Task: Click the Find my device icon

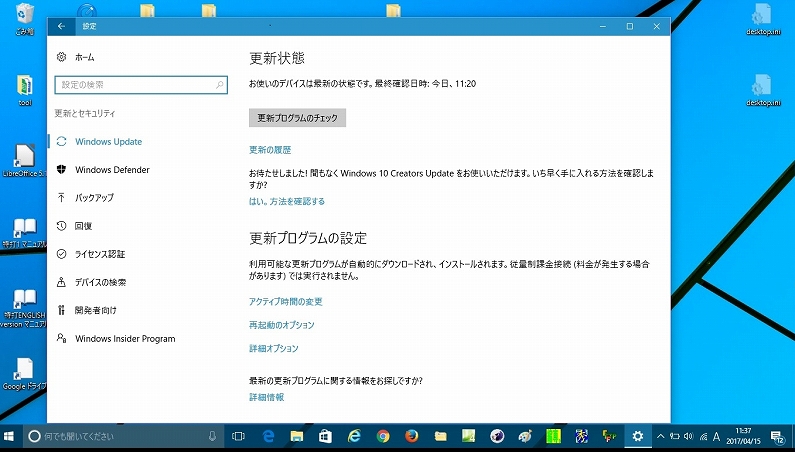Action: [61, 282]
